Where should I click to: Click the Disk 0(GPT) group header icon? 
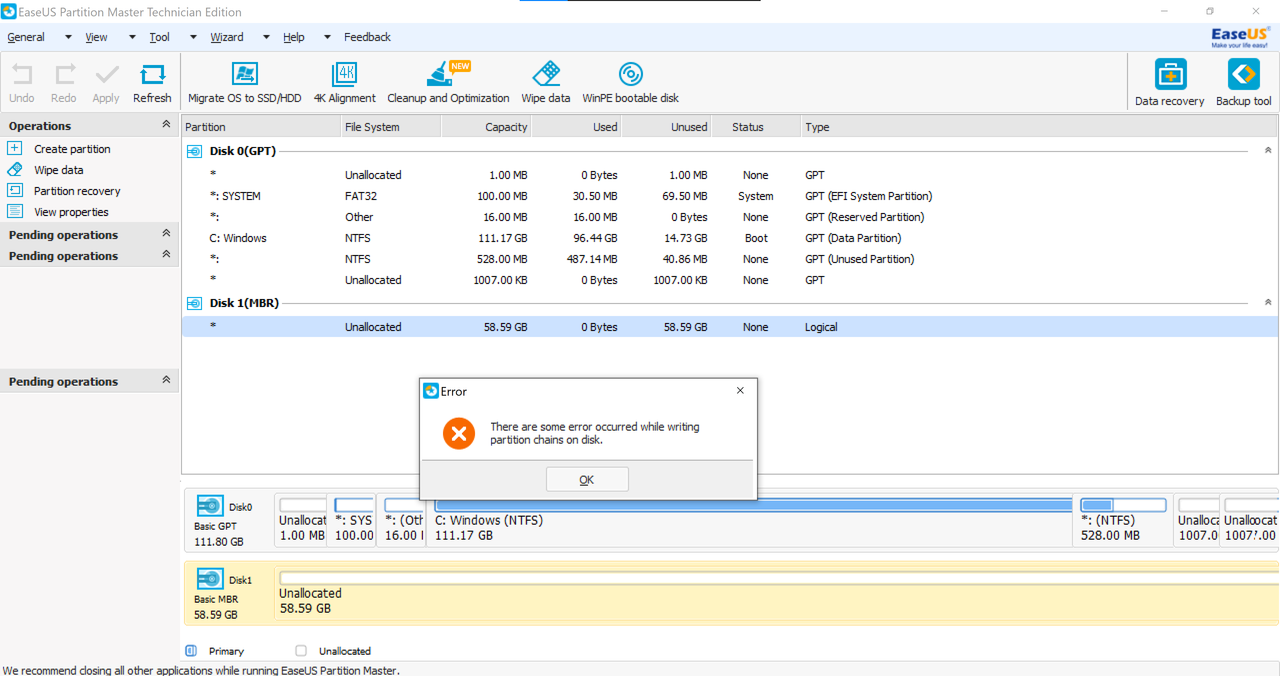coord(195,151)
